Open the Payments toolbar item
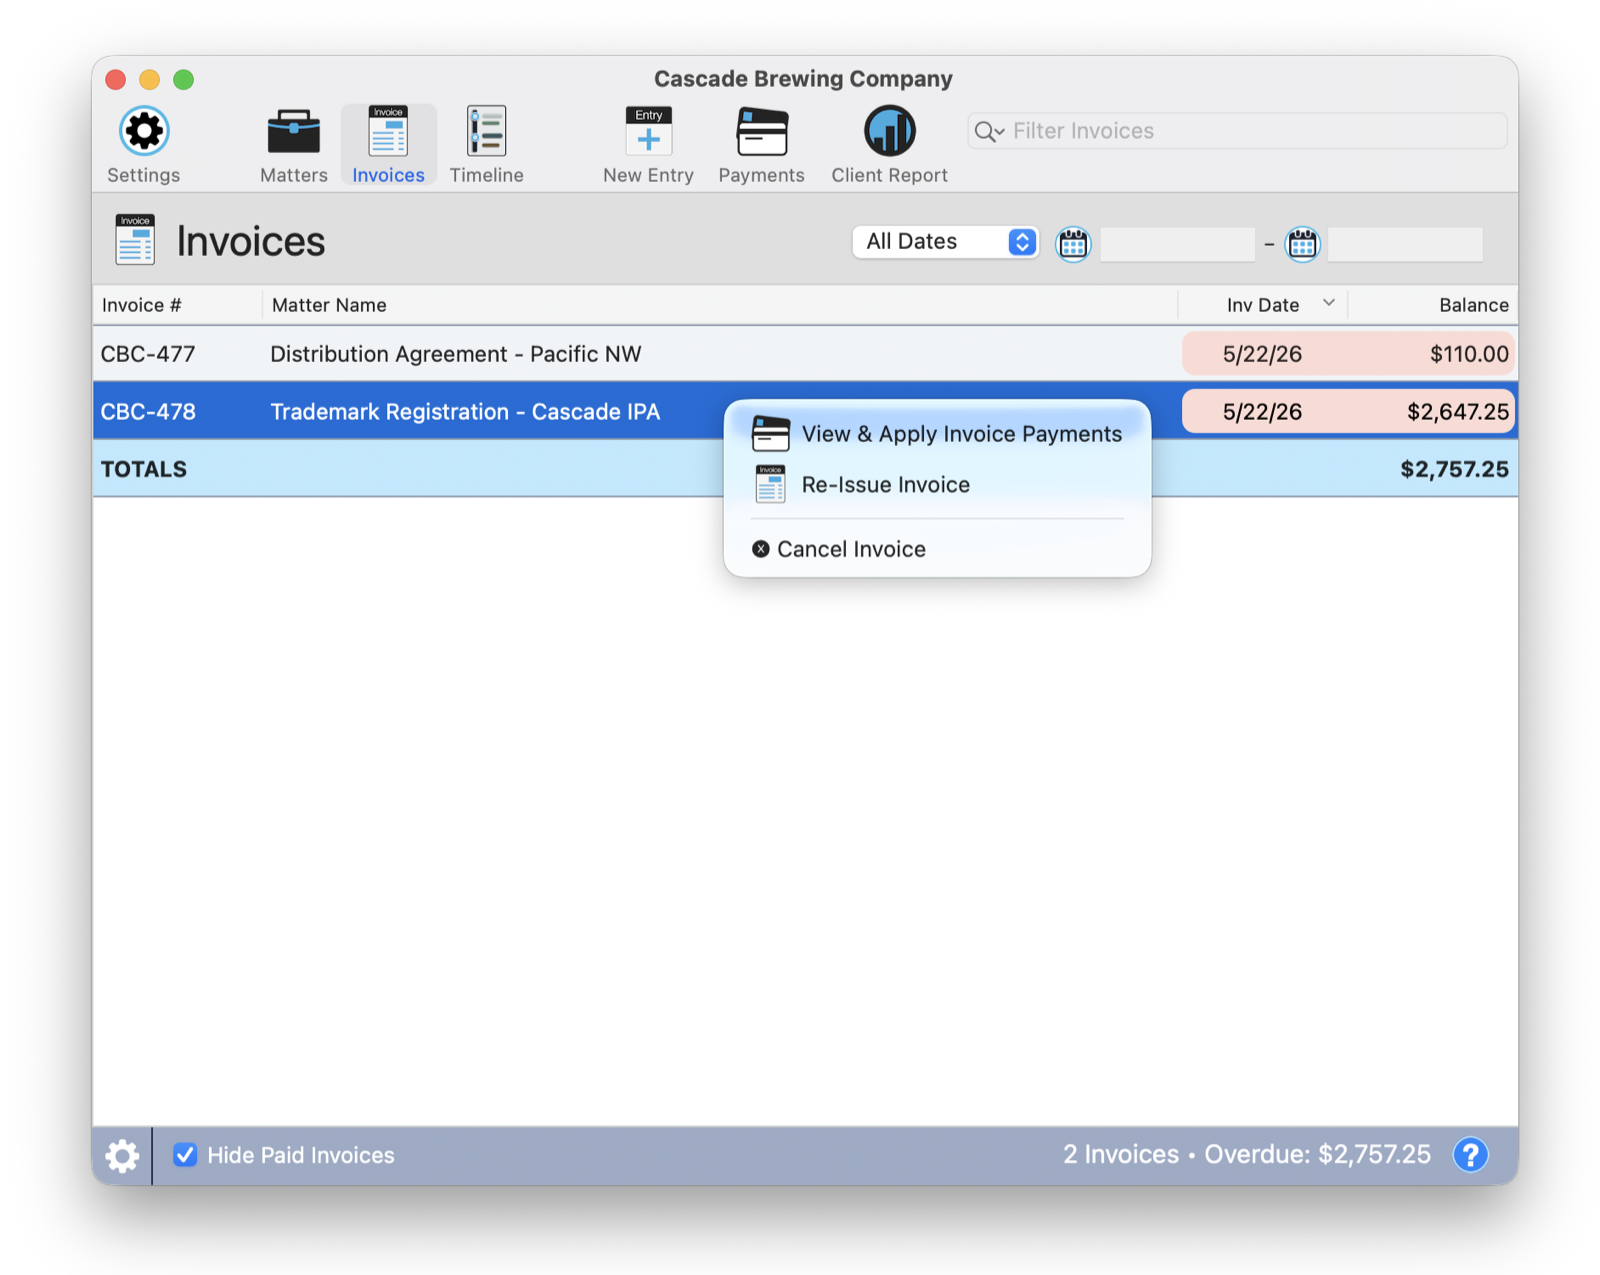The height and width of the screenshot is (1275, 1600). [x=761, y=144]
